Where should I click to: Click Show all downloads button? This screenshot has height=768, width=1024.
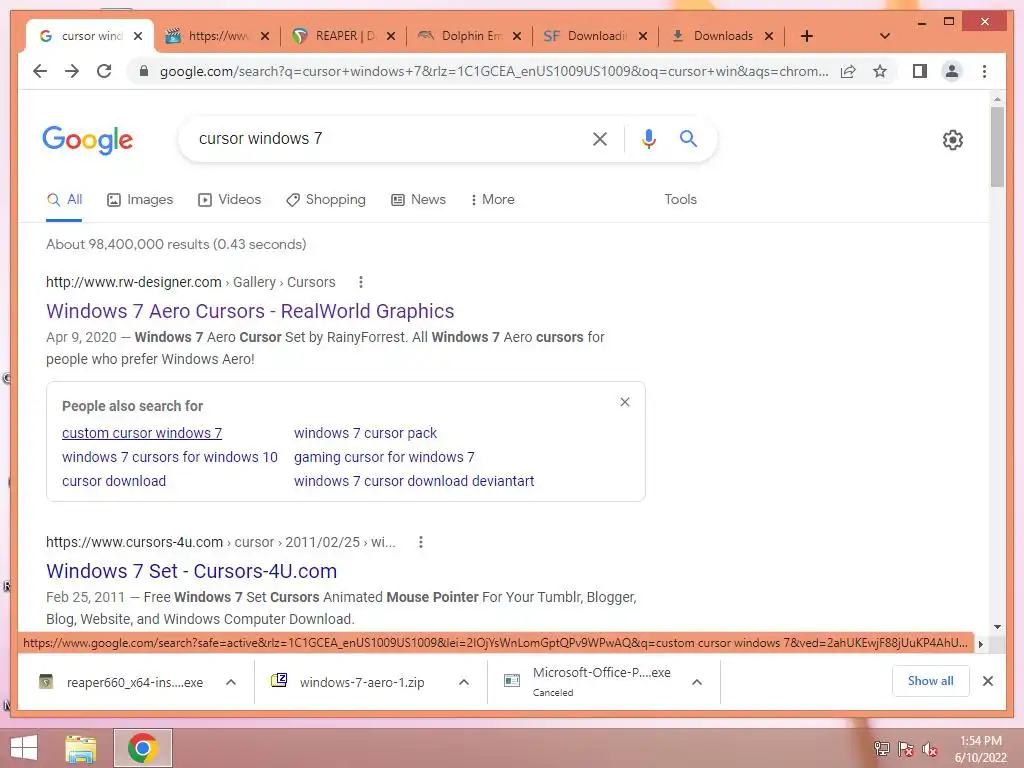[931, 681]
